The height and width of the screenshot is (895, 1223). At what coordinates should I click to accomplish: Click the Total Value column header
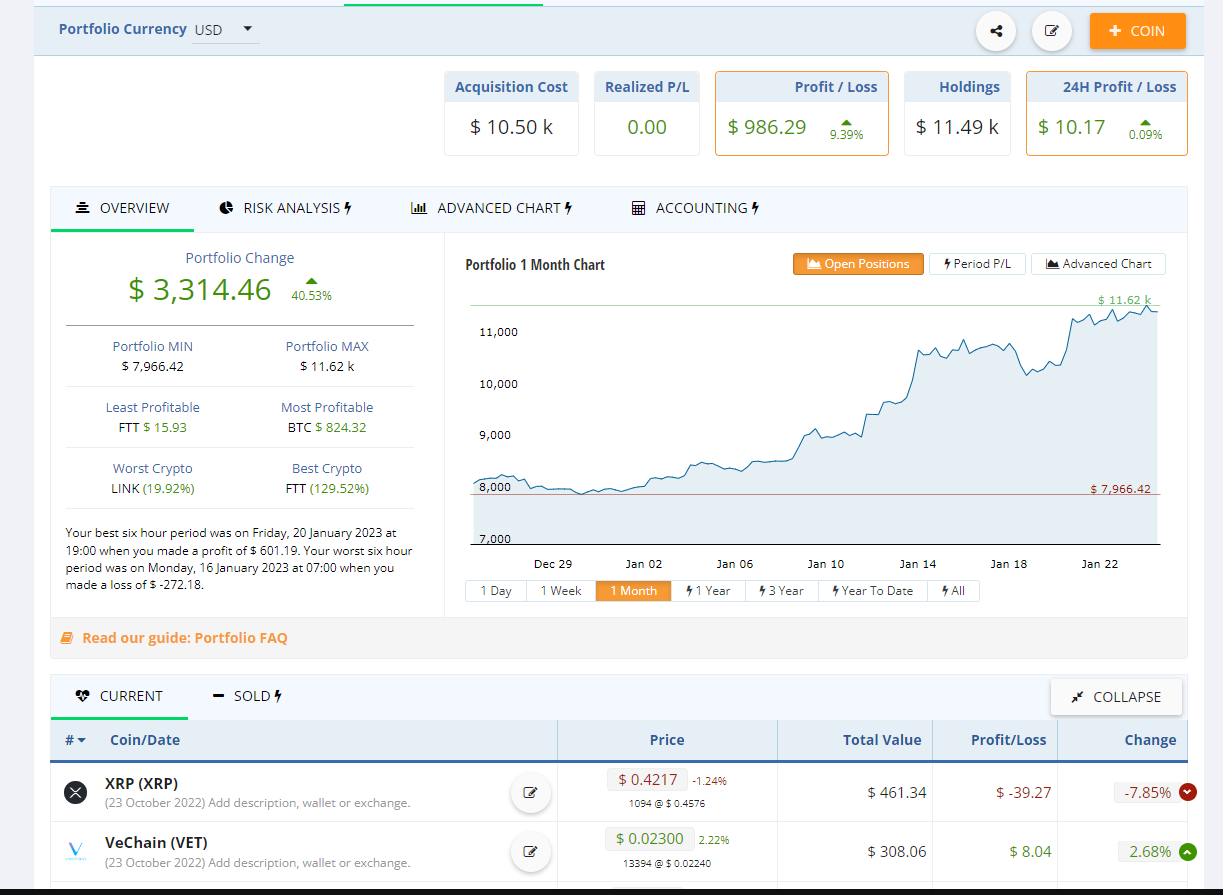(881, 740)
